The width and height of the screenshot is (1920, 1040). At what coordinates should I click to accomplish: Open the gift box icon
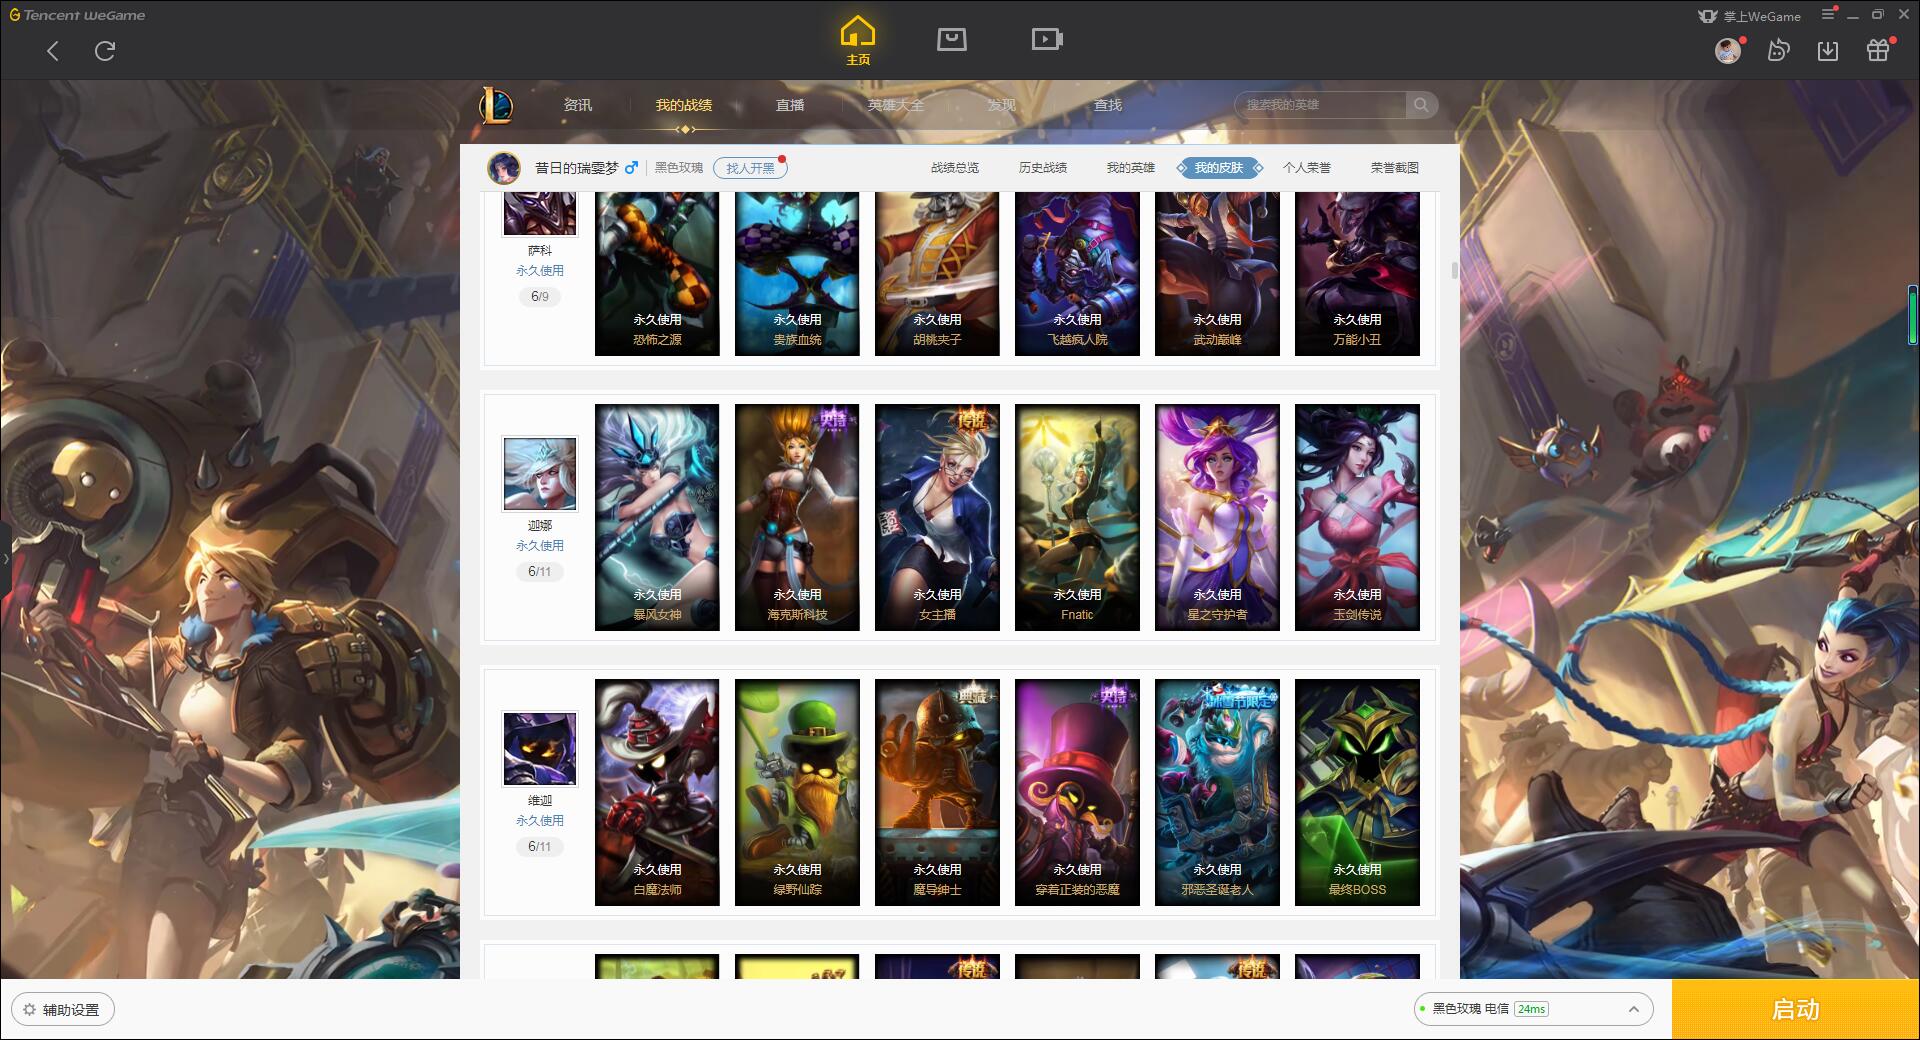tap(1878, 50)
